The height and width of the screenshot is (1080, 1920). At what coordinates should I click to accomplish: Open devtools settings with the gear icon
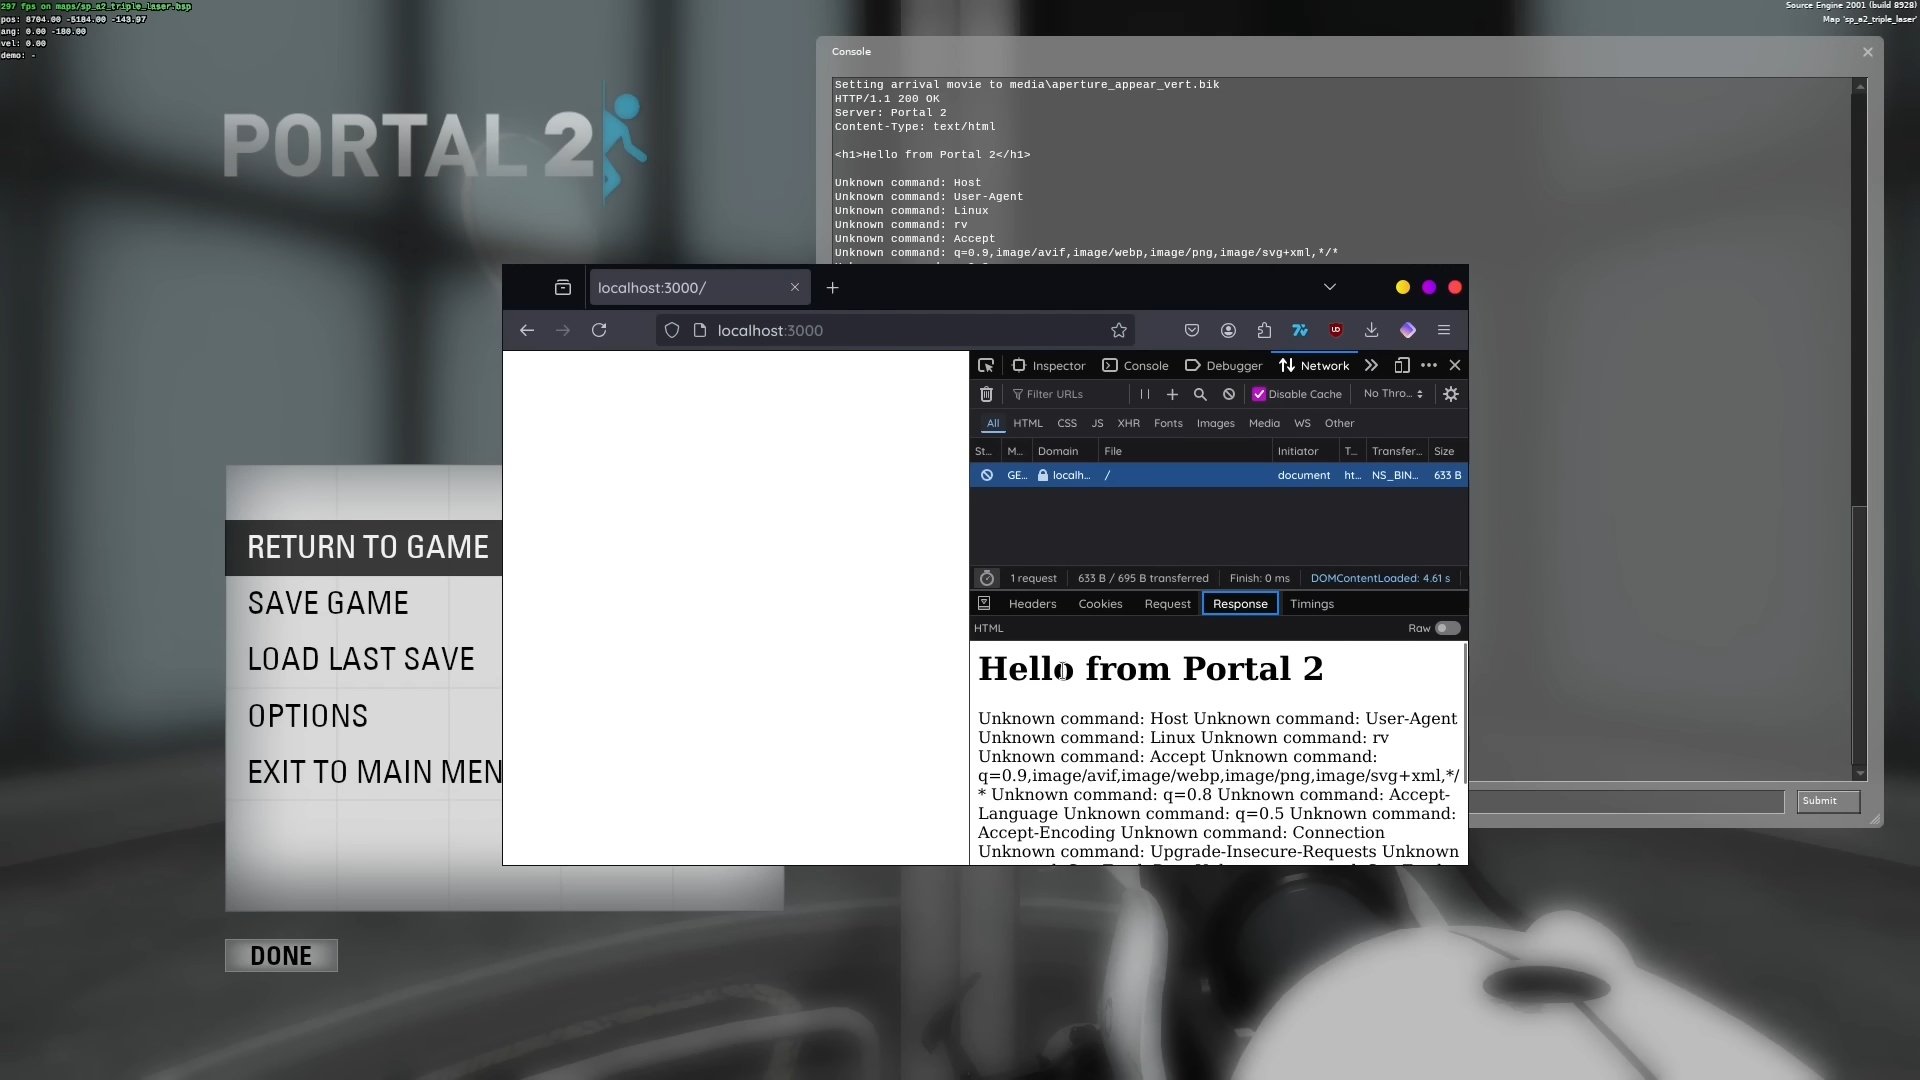[1450, 394]
